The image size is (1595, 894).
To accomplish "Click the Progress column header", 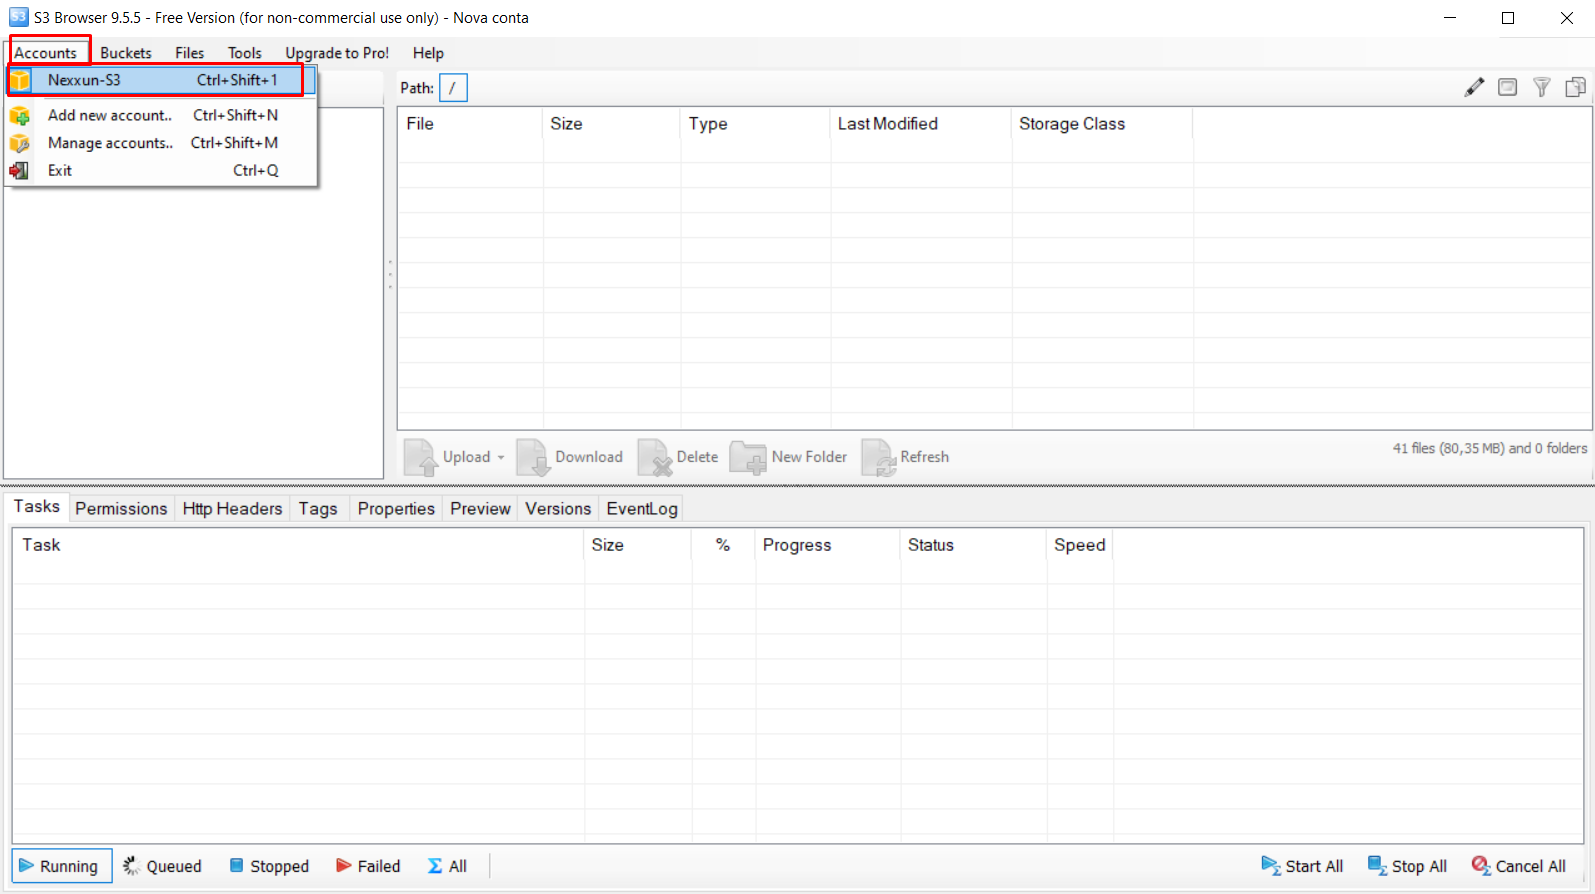I will point(828,545).
